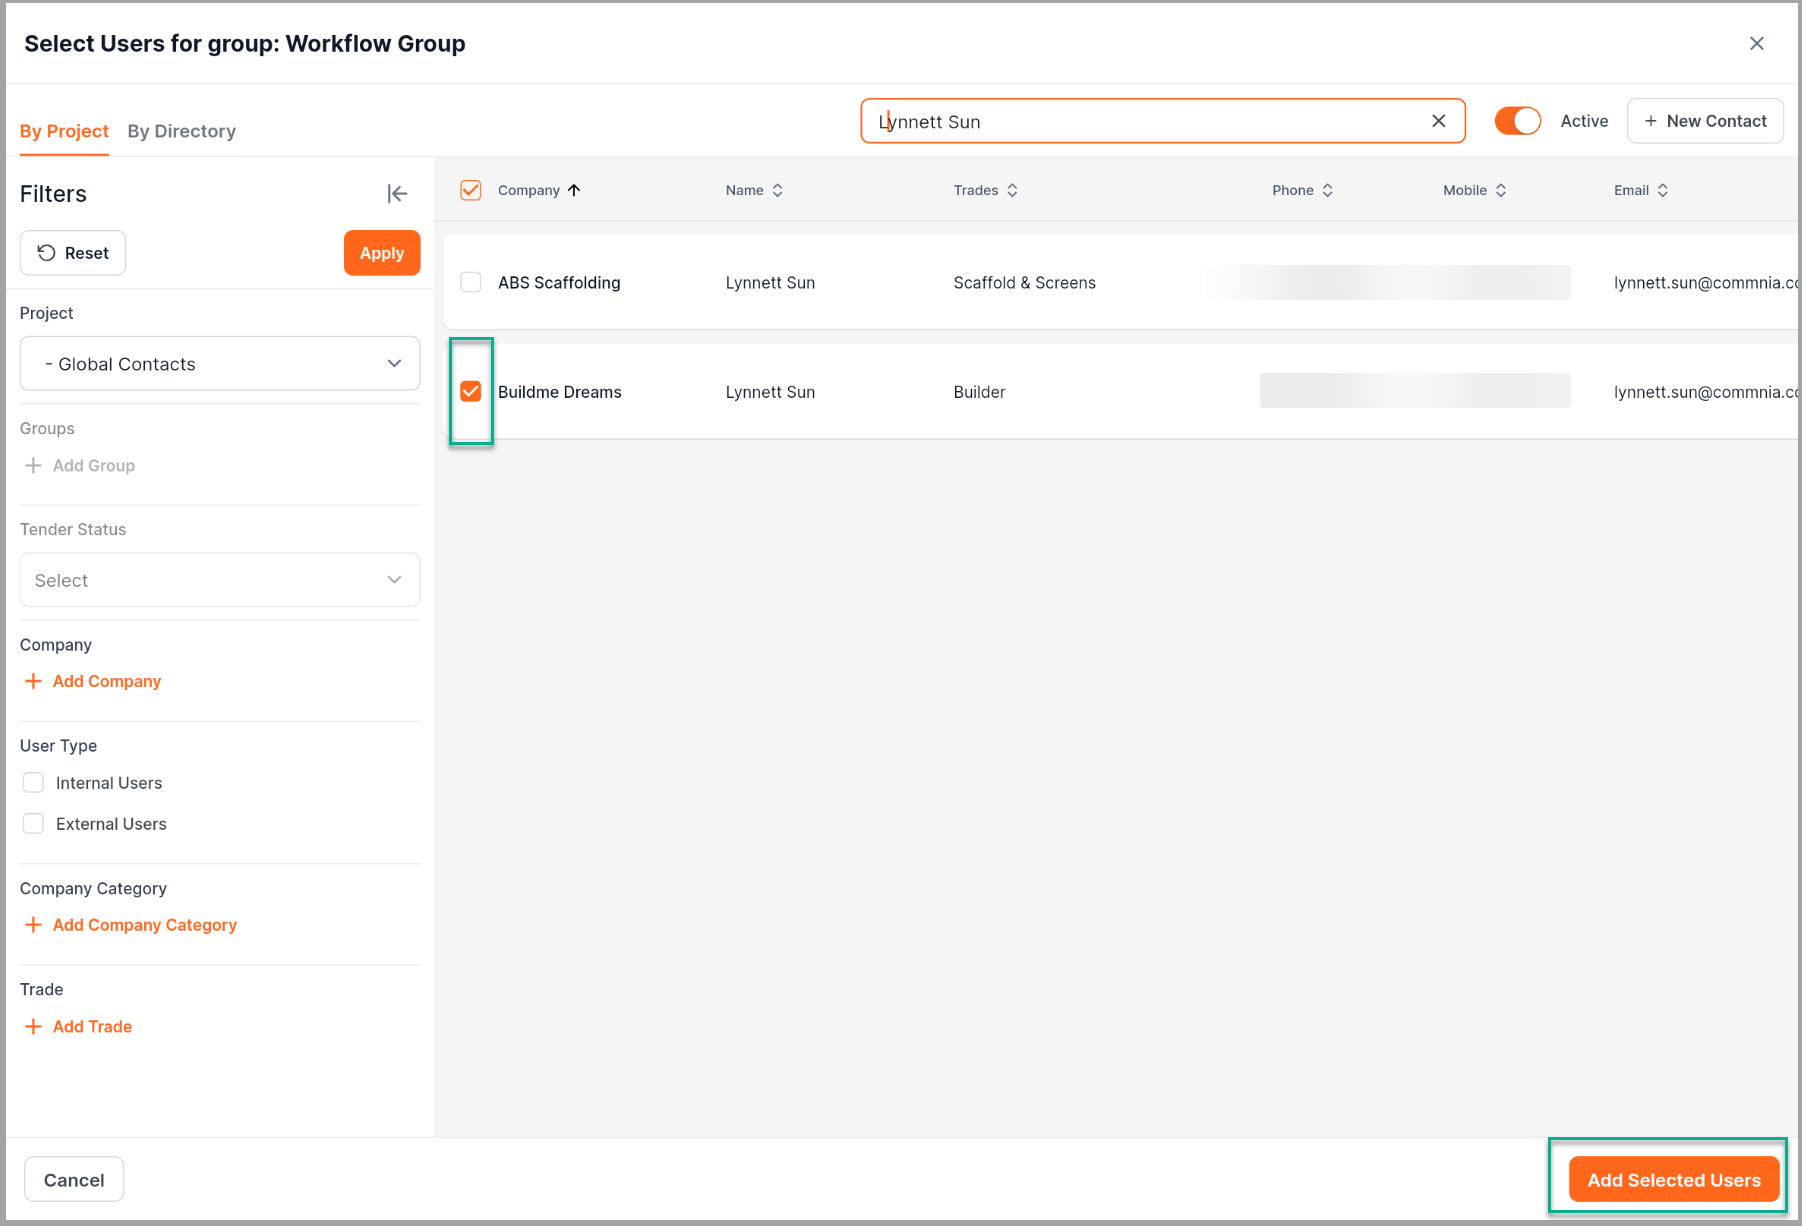Click the Apply filters button
This screenshot has height=1226, width=1802.
[x=382, y=253]
